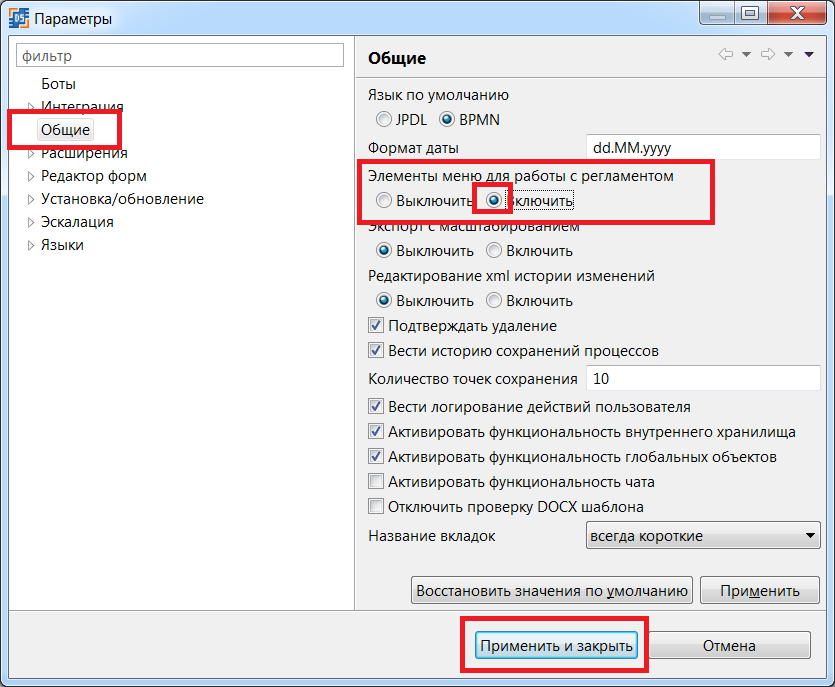
Task: Enable menu items for working with the regulation
Action: pos(494,201)
